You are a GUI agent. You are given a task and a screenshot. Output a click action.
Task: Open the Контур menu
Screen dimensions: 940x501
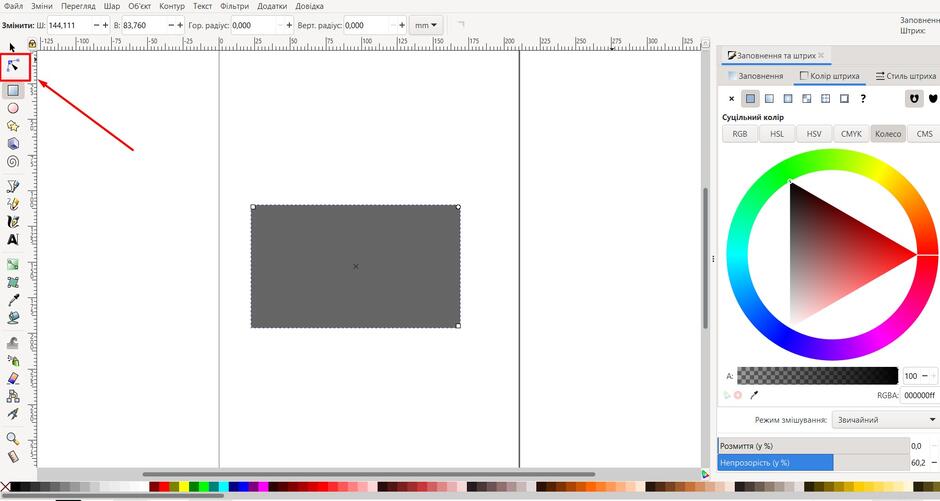(x=172, y=6)
